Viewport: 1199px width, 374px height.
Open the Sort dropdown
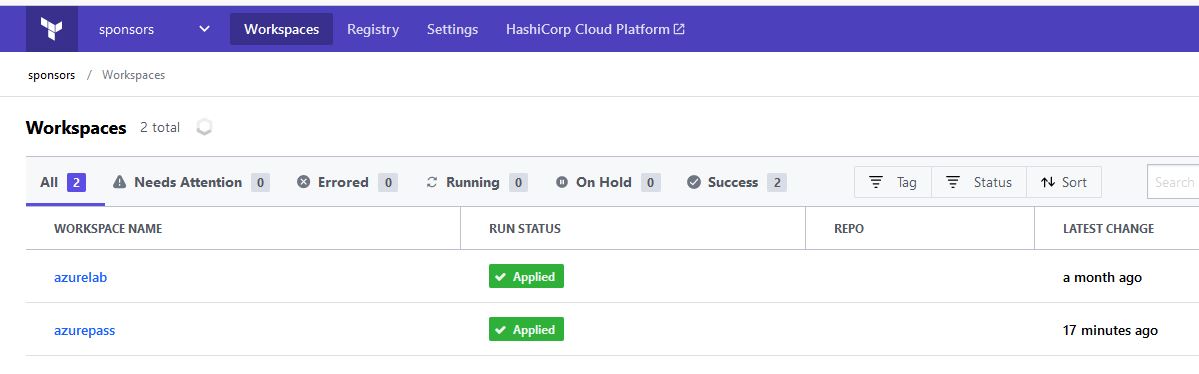(x=1064, y=182)
